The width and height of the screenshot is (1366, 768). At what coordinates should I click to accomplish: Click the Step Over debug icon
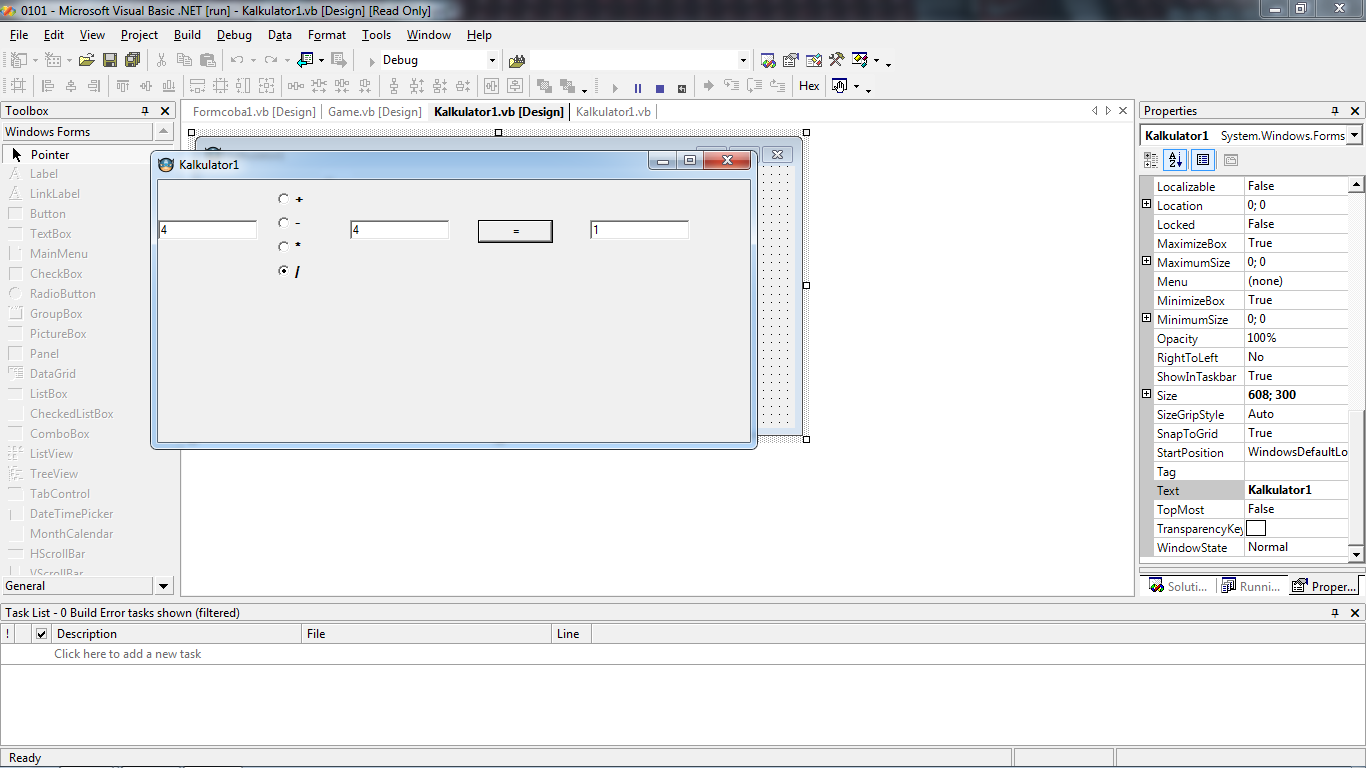coord(754,87)
